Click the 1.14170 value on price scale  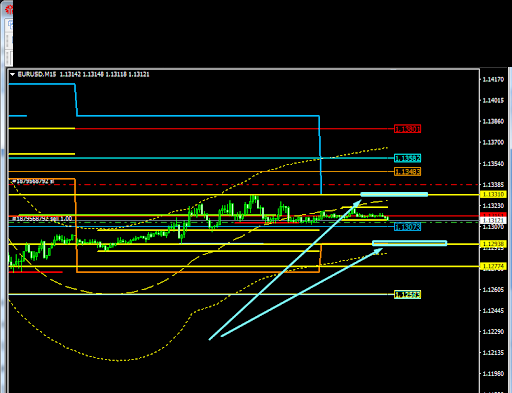493,80
